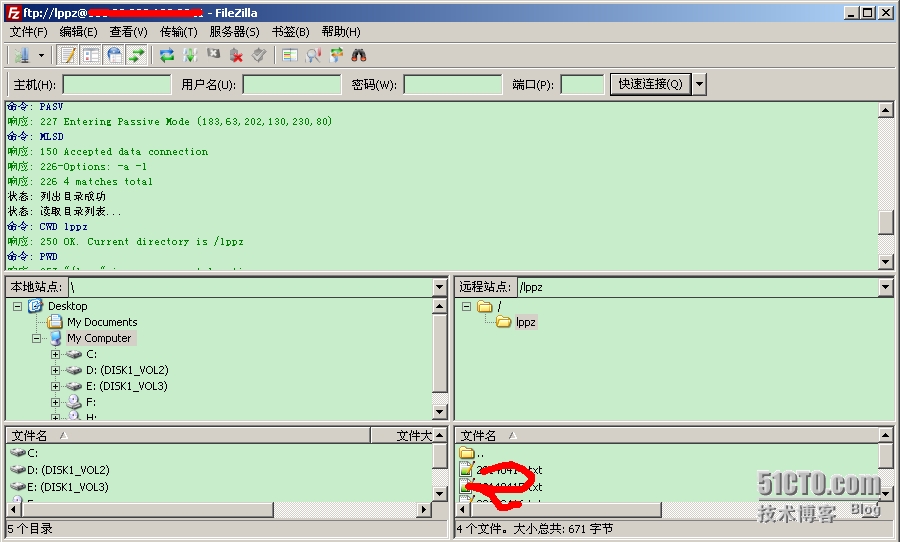Disconnect from the current server
This screenshot has height=542, width=900.
236,55
